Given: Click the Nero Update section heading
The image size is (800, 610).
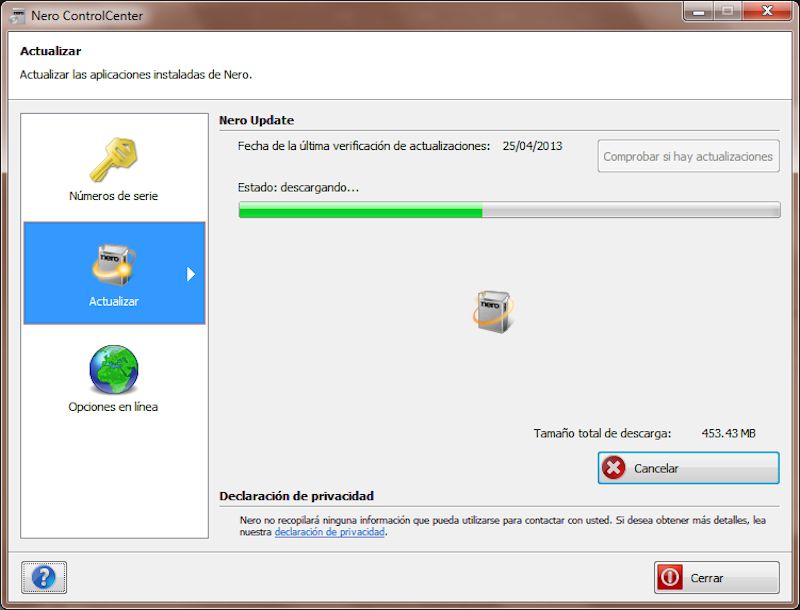Looking at the screenshot, I should [257, 120].
